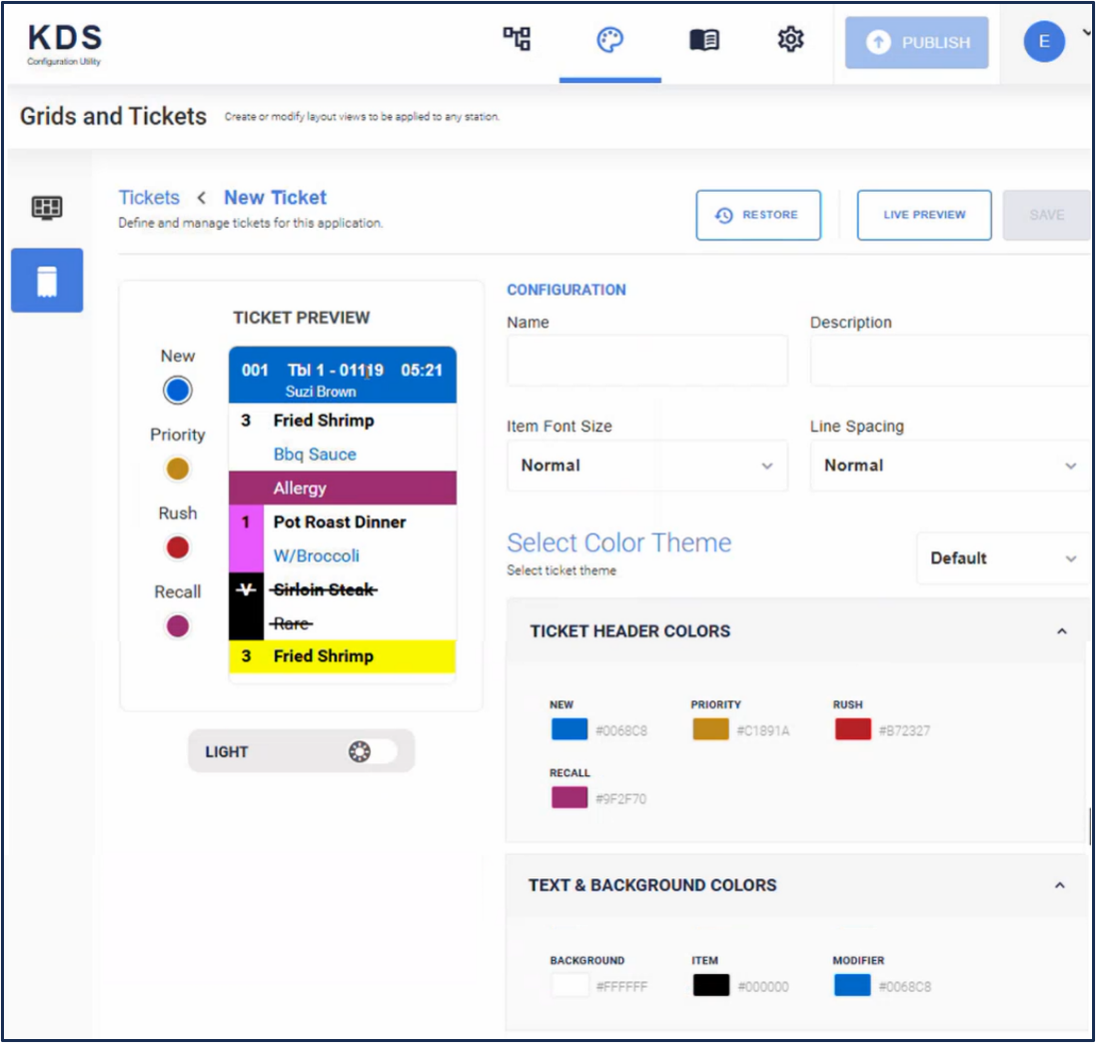Pick the MODIFIER color swatch
The width and height of the screenshot is (1096, 1043).
coord(853,985)
